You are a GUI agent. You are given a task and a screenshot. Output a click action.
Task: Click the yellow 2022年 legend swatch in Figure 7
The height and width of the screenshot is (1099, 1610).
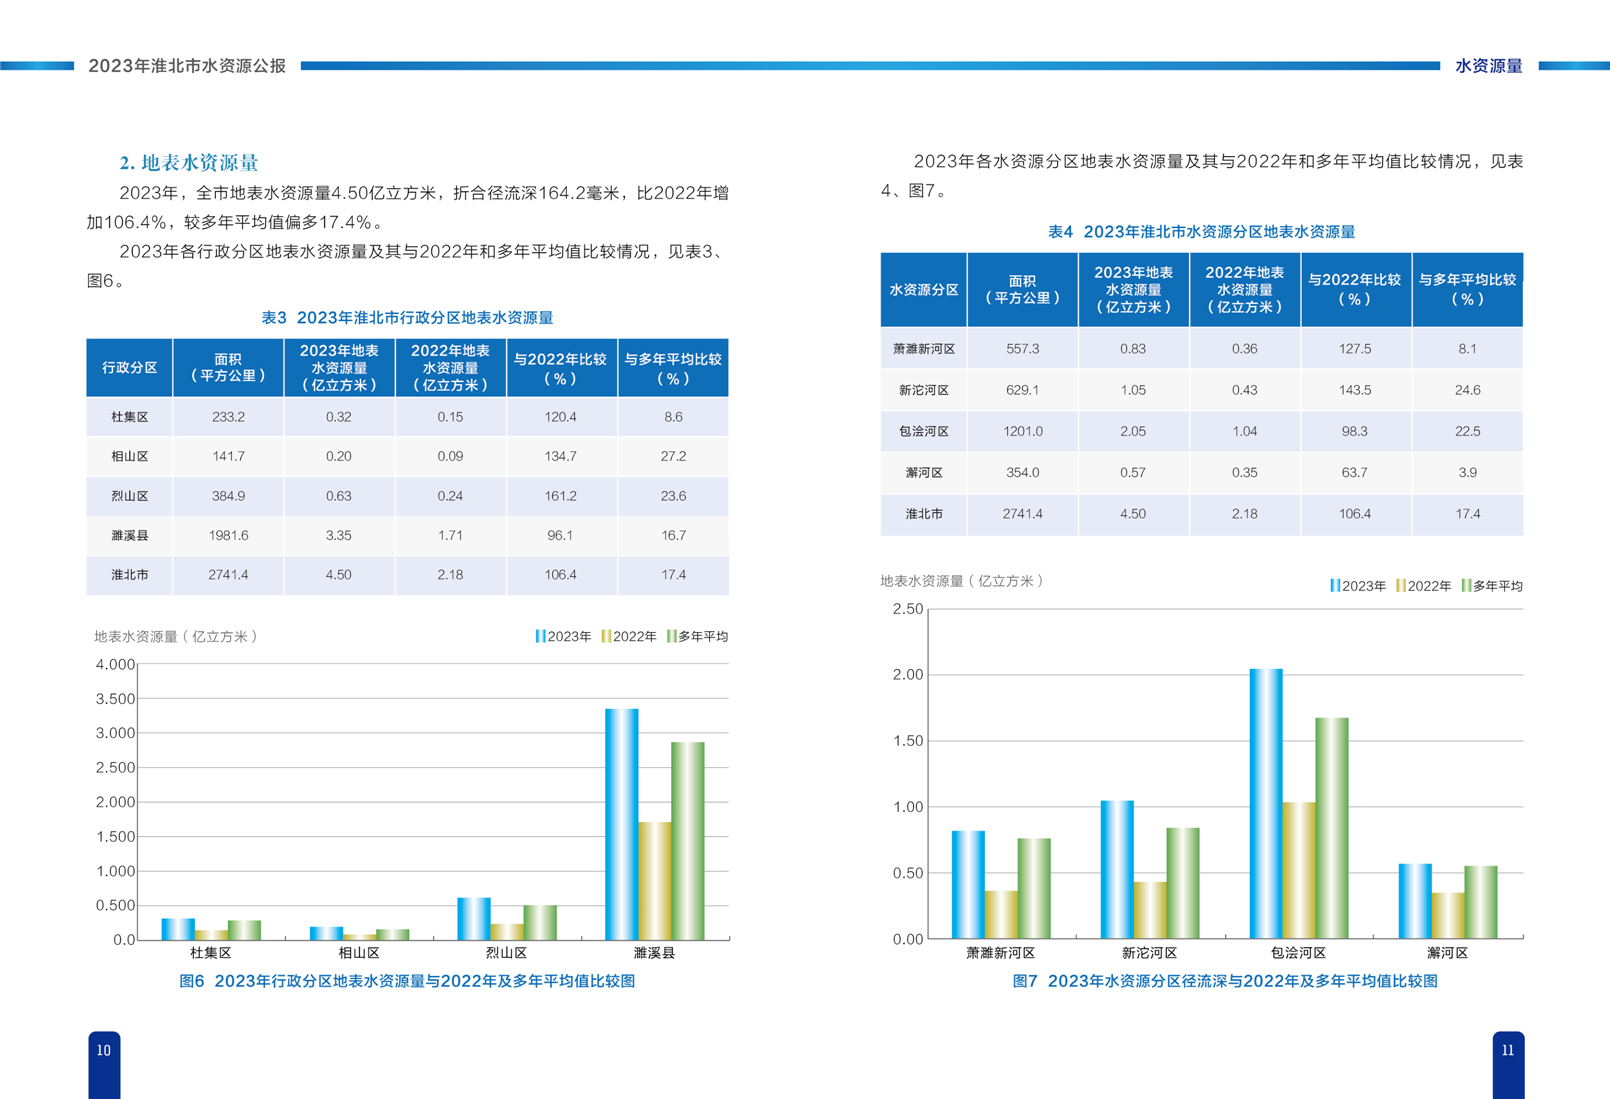tap(1401, 586)
